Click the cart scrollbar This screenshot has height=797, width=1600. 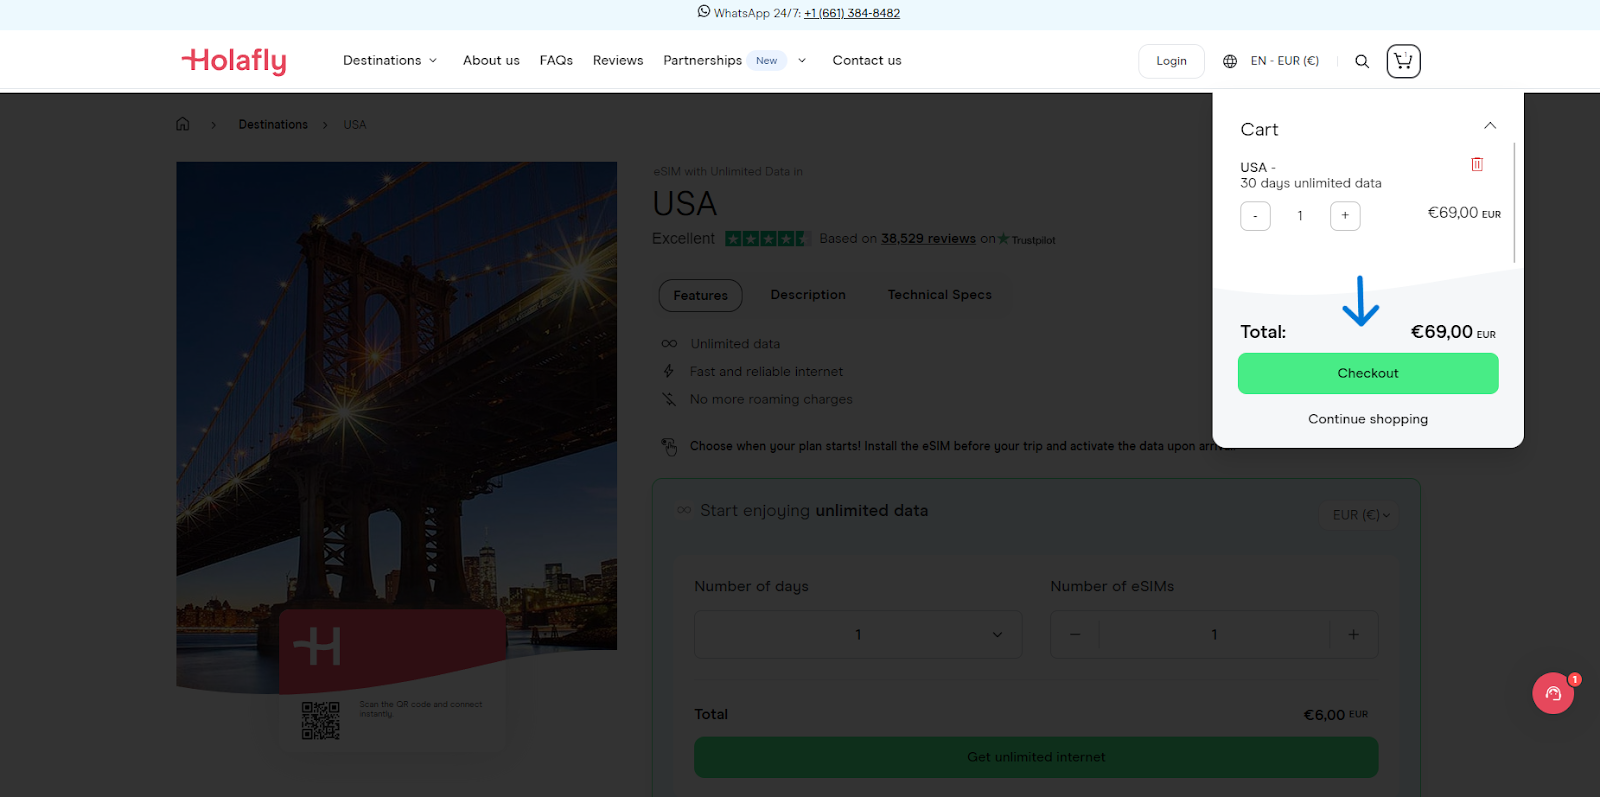pos(1514,202)
